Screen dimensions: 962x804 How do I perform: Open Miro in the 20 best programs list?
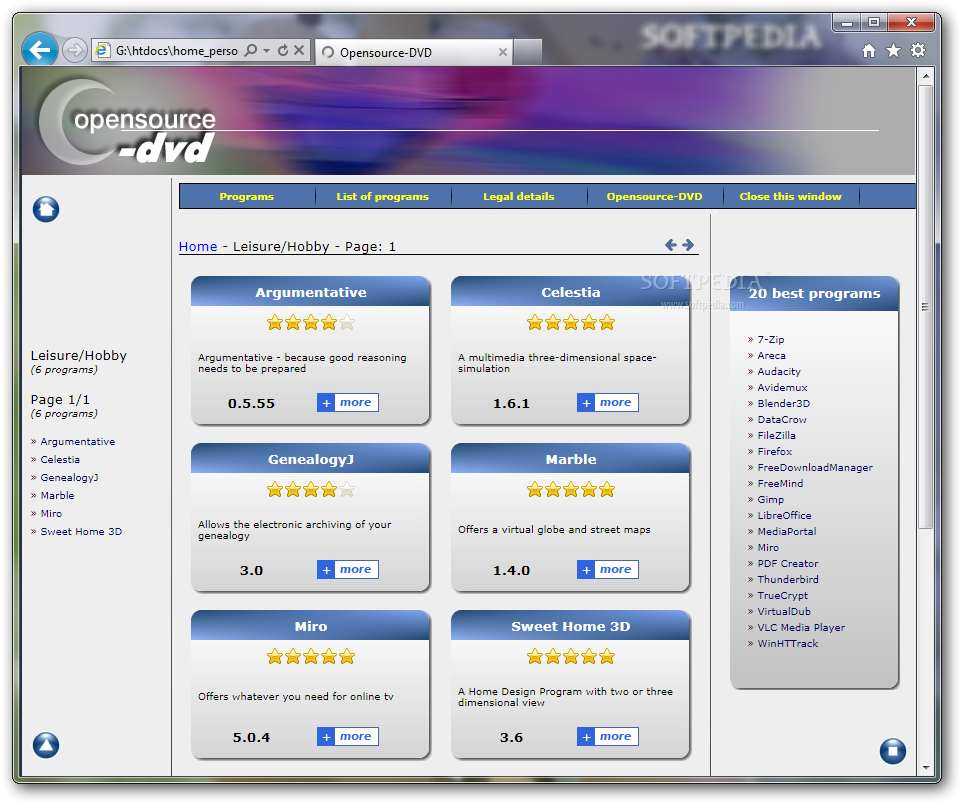[768, 547]
